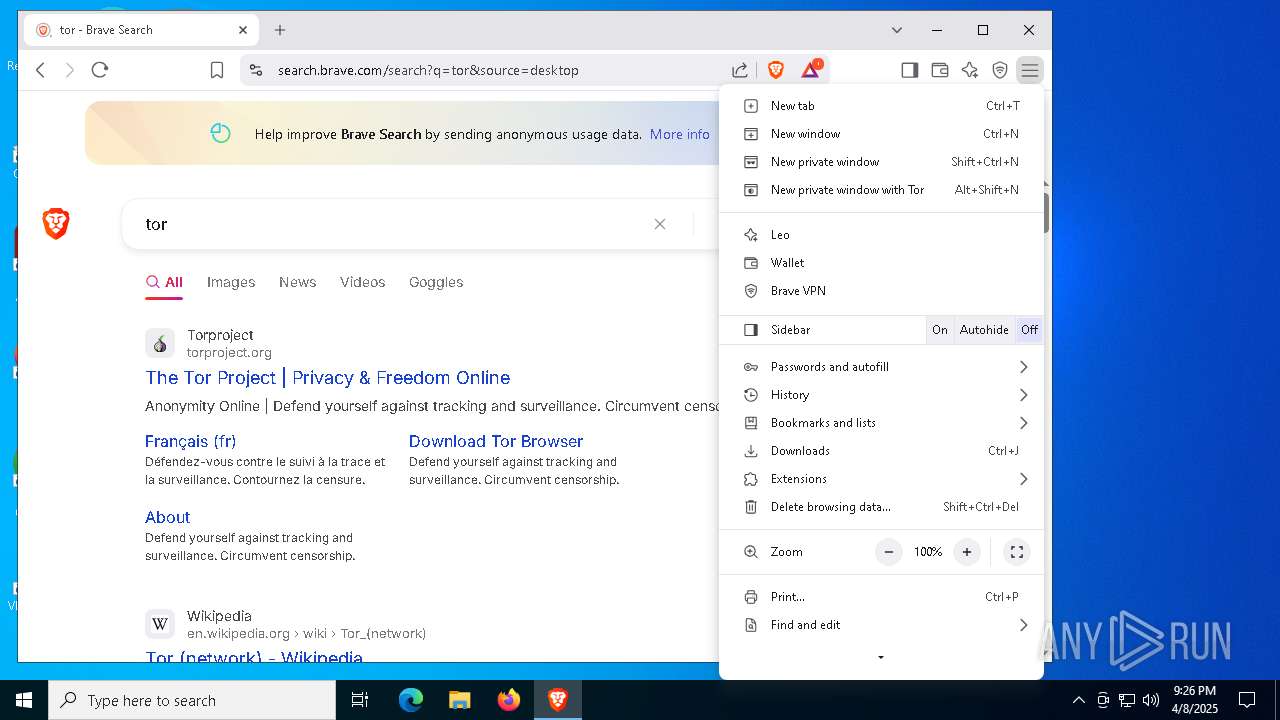Click the share page icon
Image resolution: width=1280 pixels, height=720 pixels.
point(740,70)
